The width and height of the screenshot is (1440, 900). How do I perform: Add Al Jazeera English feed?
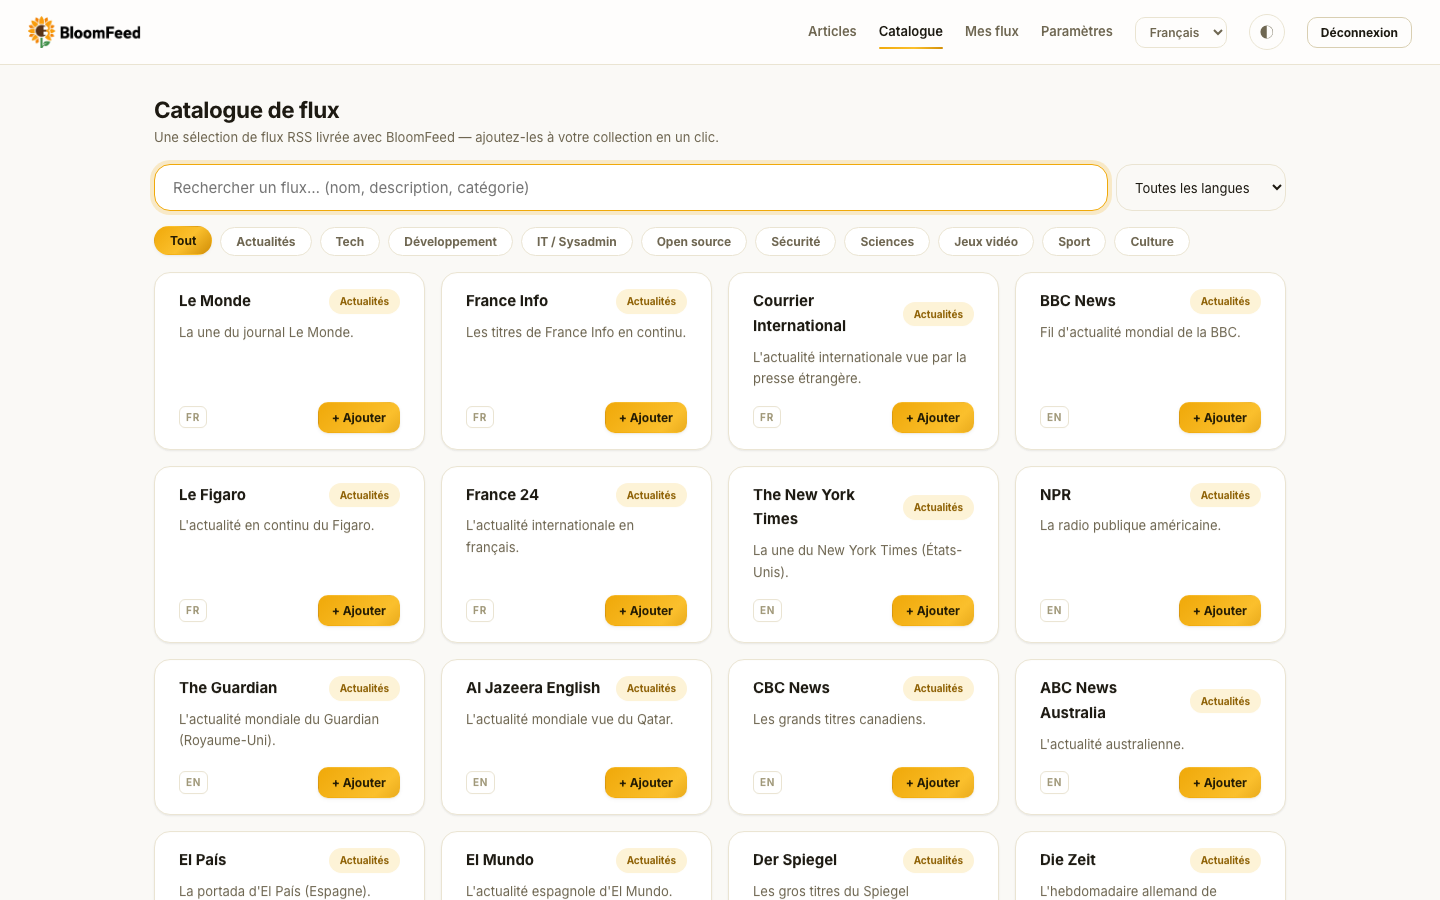click(646, 783)
